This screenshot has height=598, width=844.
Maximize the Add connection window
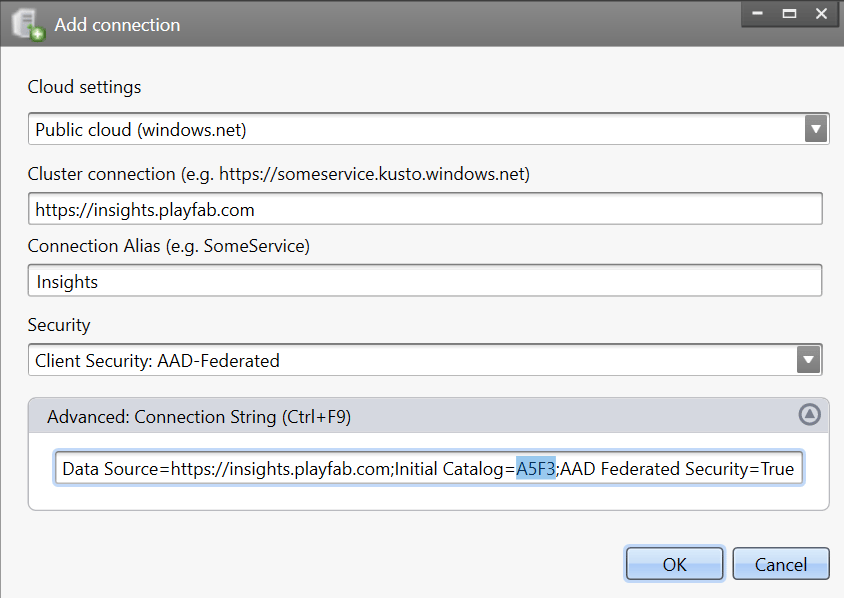point(789,13)
